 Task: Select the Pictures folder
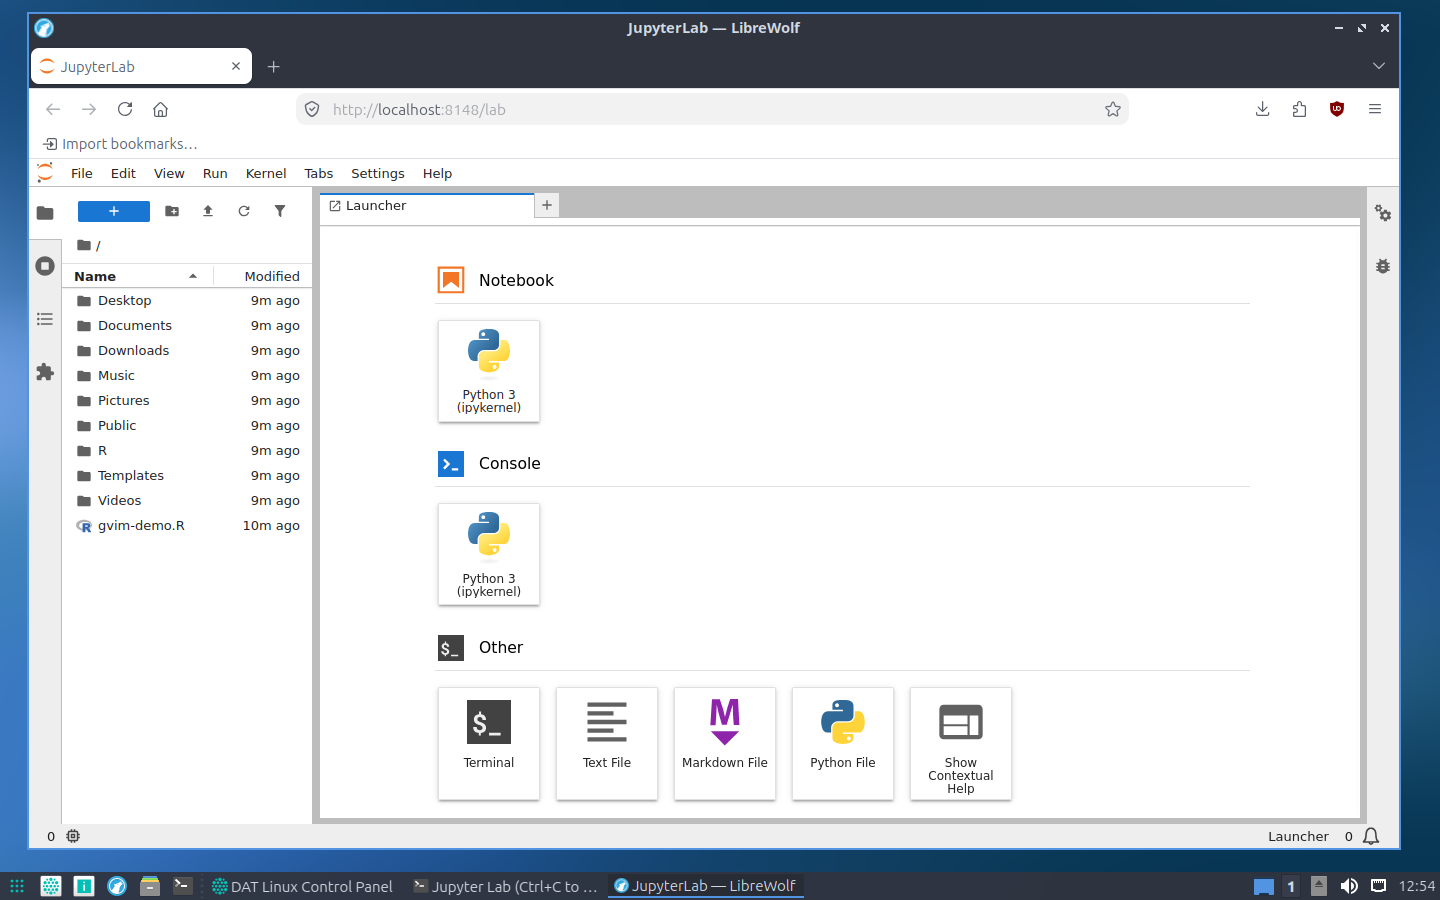point(187,400)
